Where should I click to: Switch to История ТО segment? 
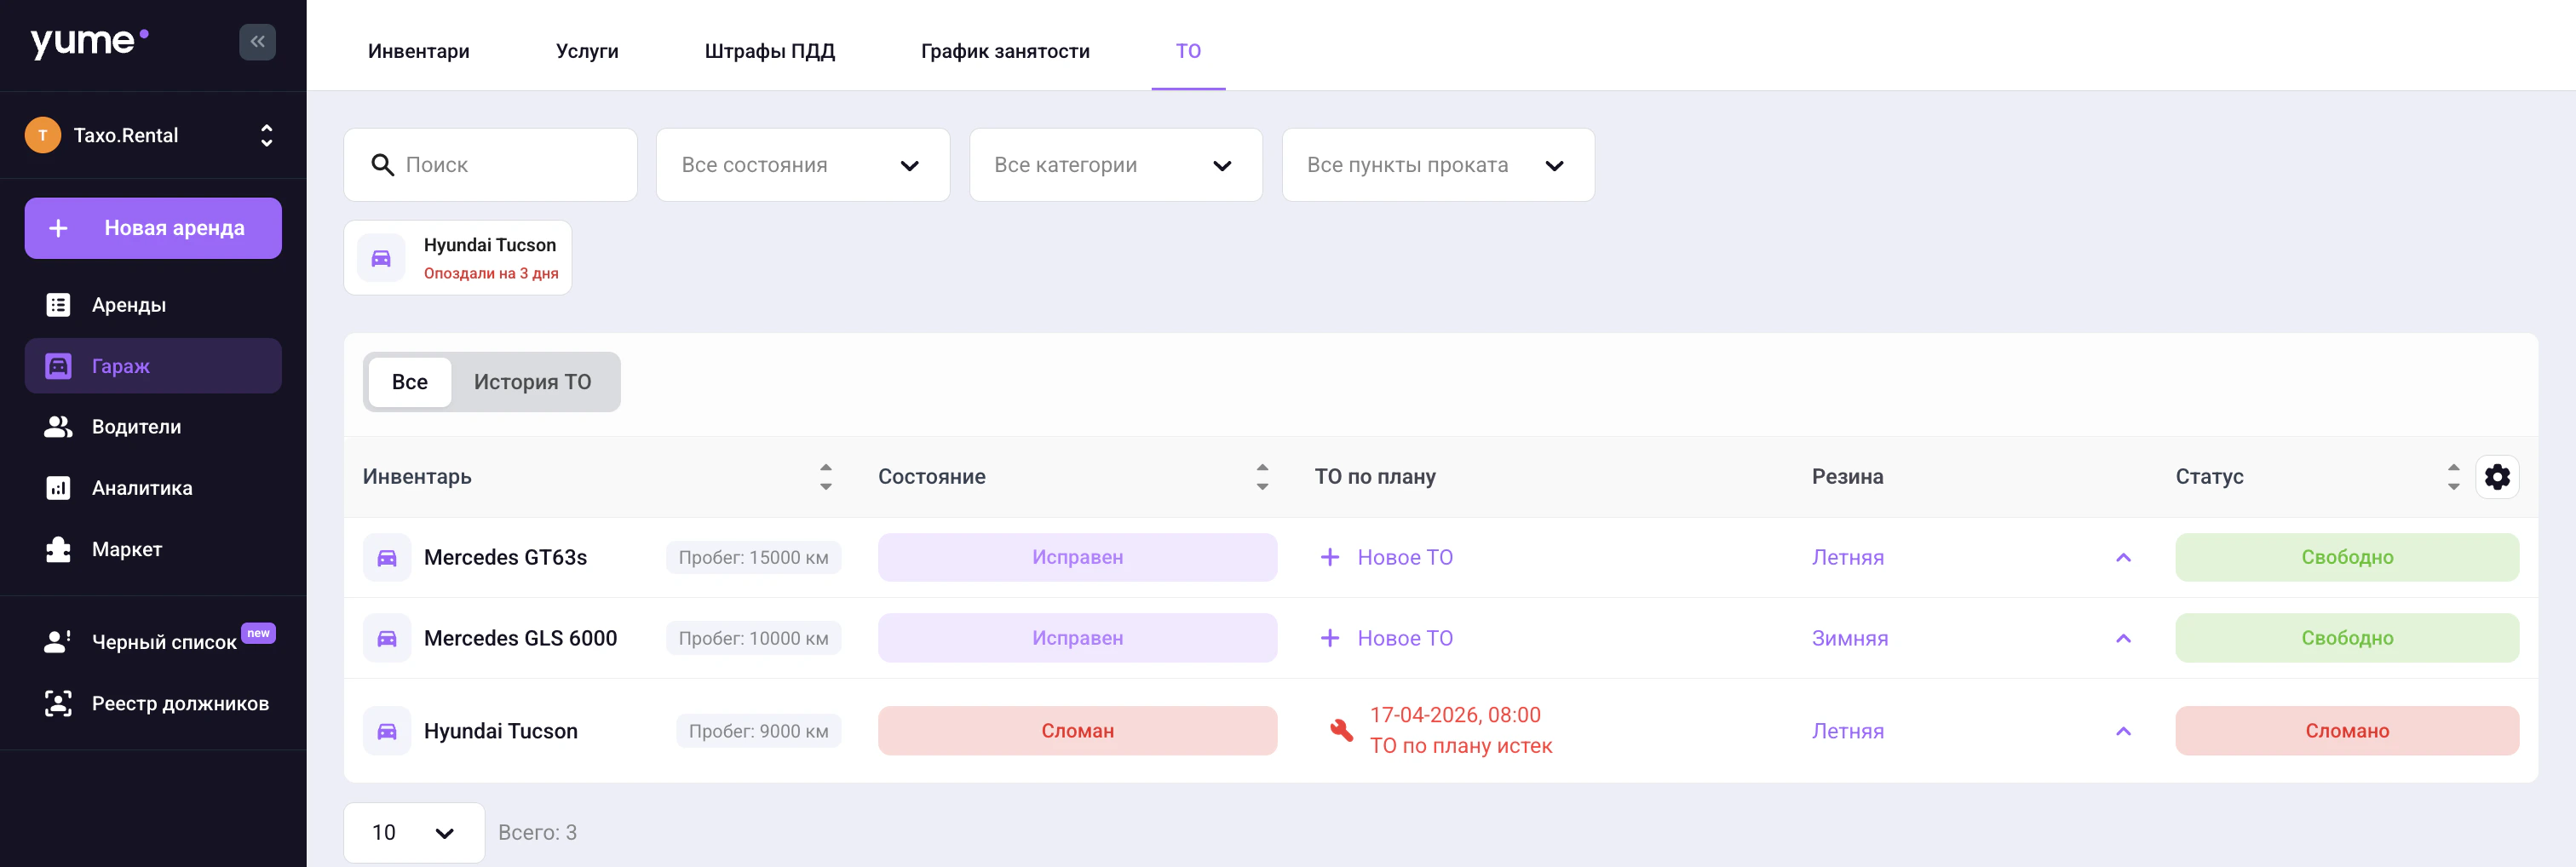pyautogui.click(x=532, y=382)
